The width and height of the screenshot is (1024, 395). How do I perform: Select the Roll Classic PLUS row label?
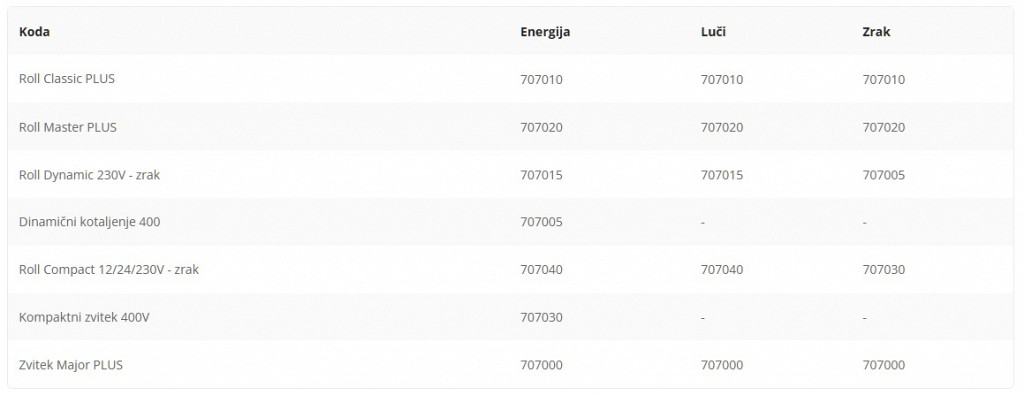tap(67, 78)
